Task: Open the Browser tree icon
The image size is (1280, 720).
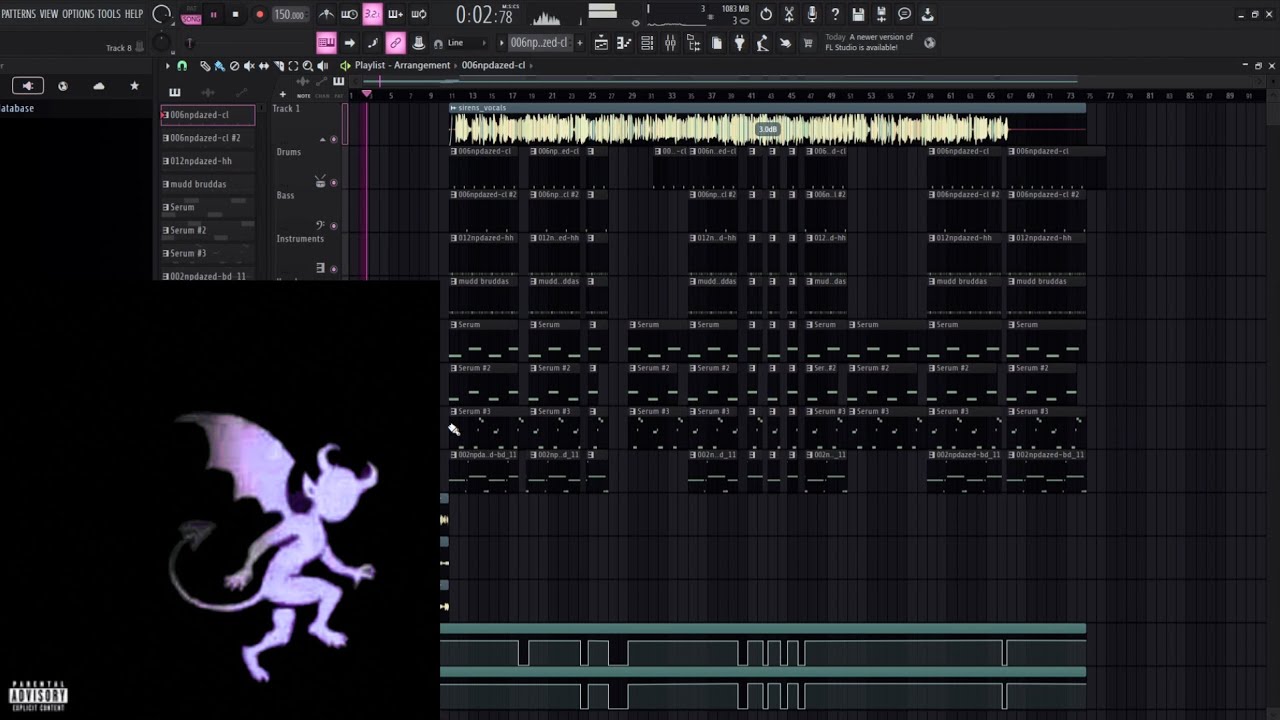Action: 693,43
